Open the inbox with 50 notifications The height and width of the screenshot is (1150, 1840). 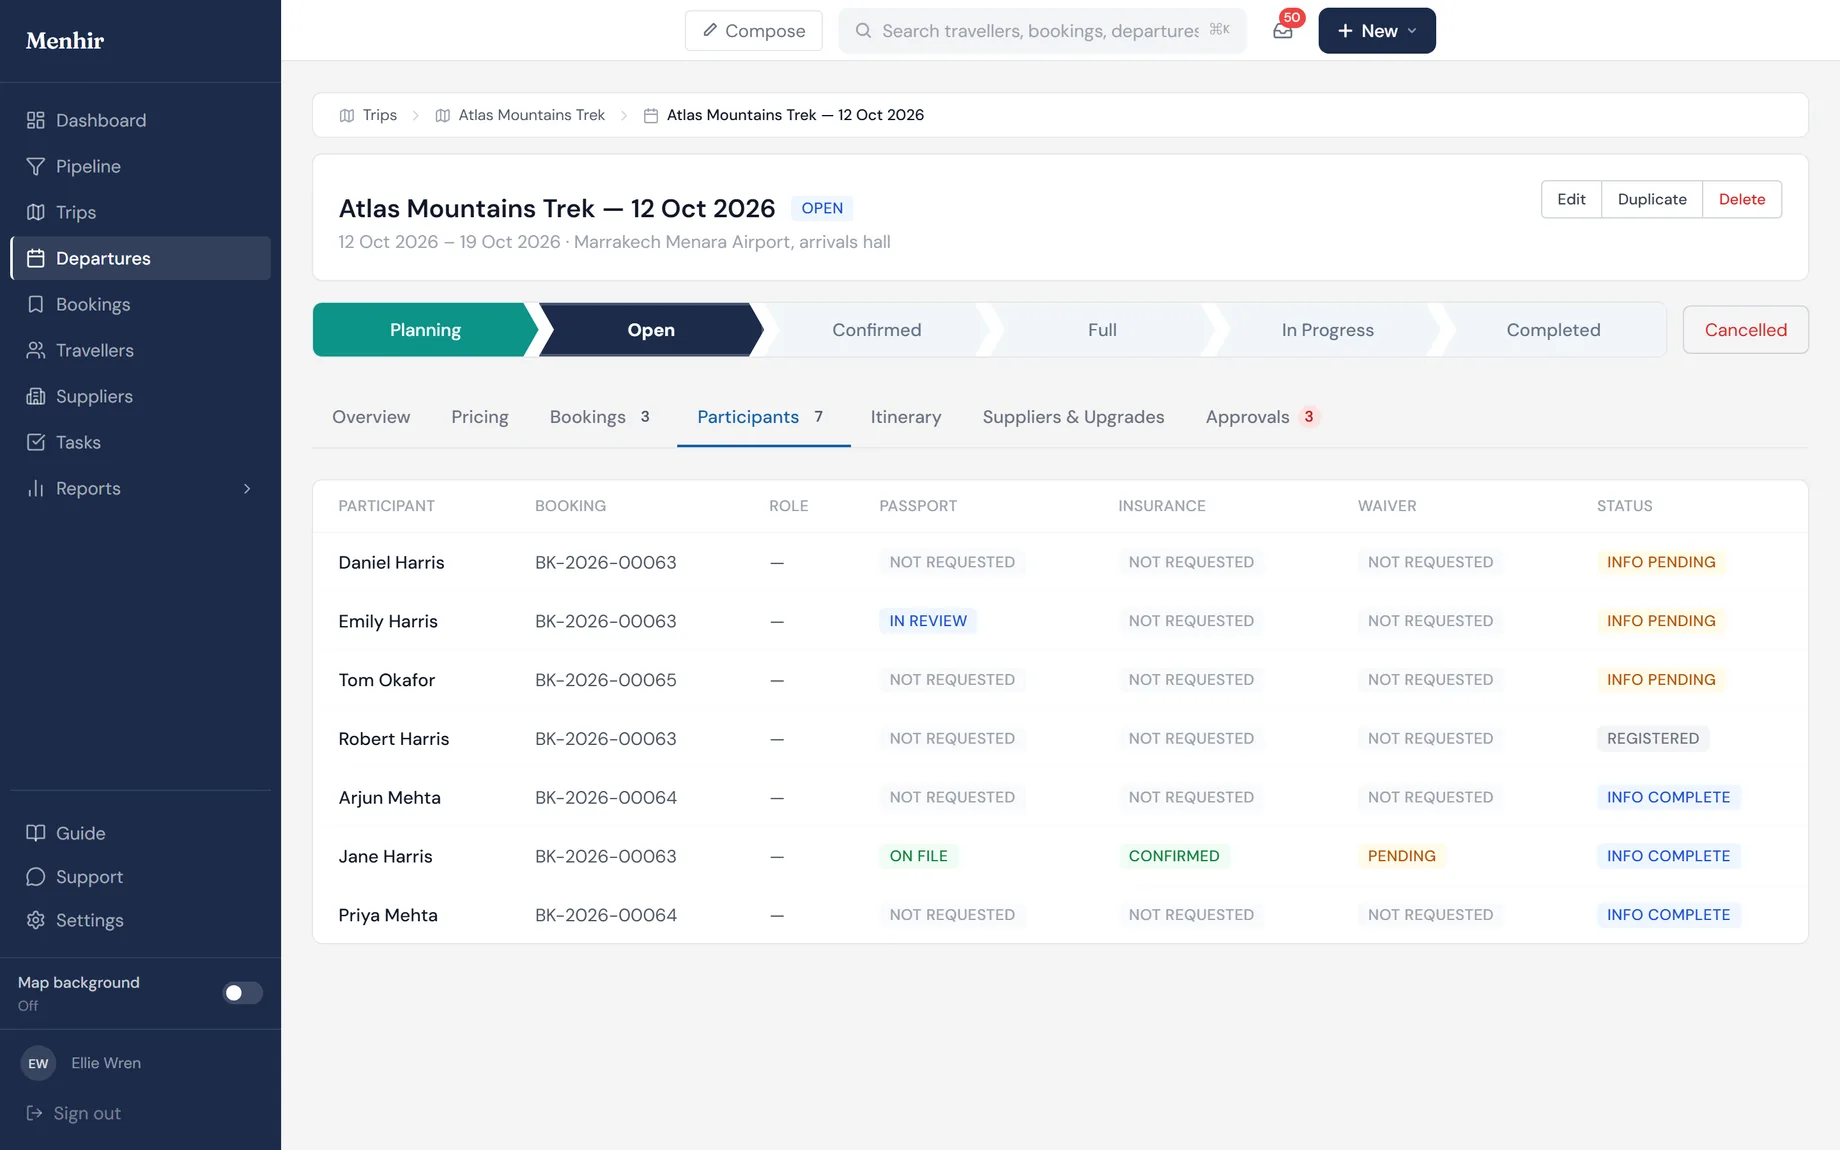click(x=1283, y=30)
